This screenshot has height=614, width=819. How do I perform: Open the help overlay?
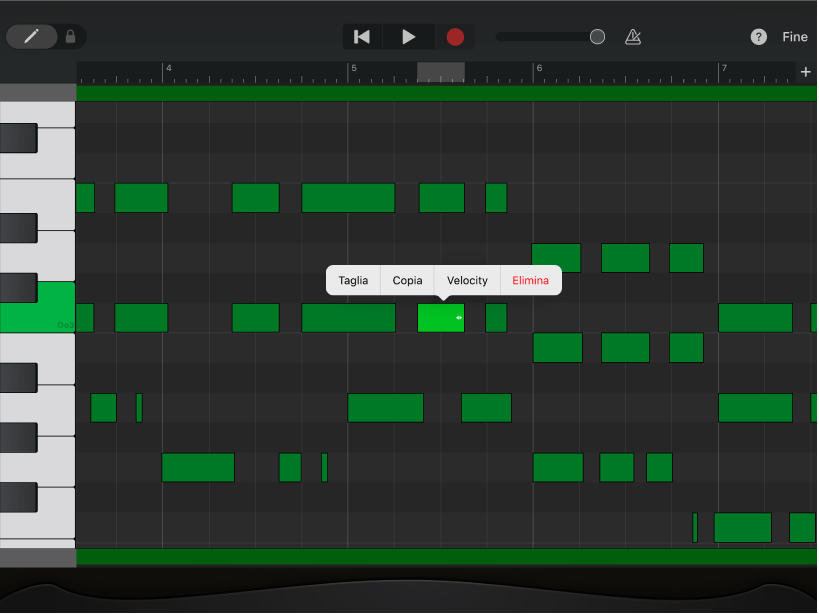coord(757,37)
